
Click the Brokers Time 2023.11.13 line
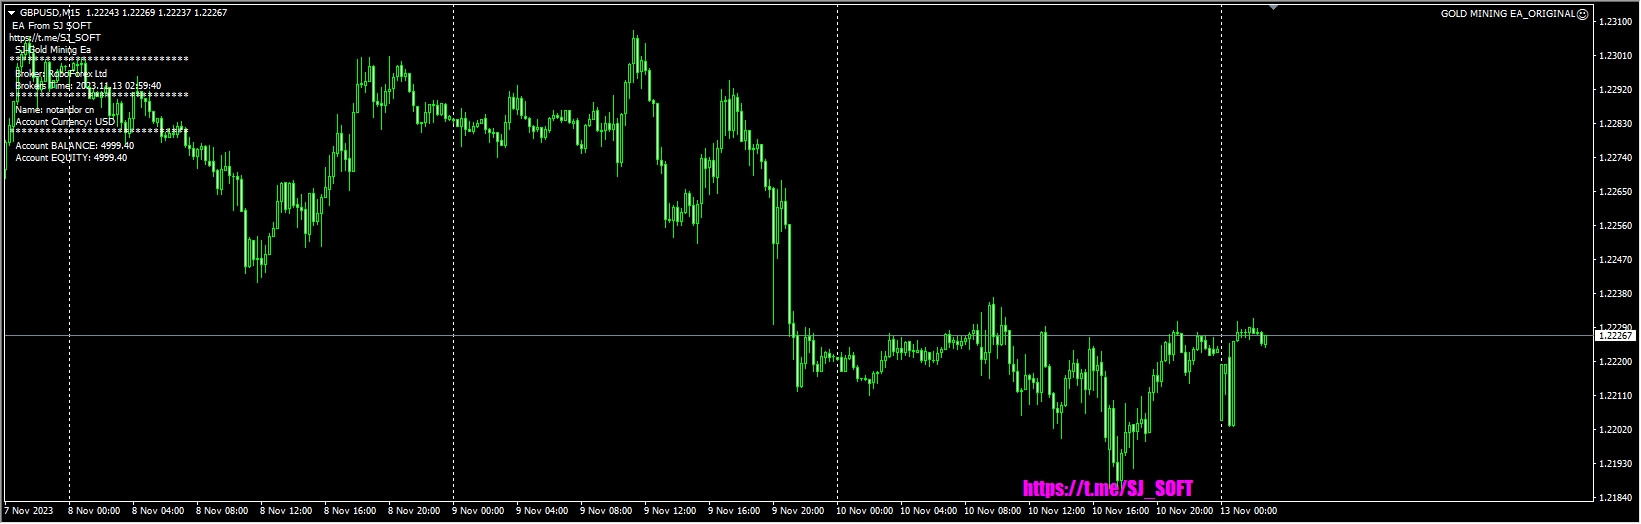point(88,86)
